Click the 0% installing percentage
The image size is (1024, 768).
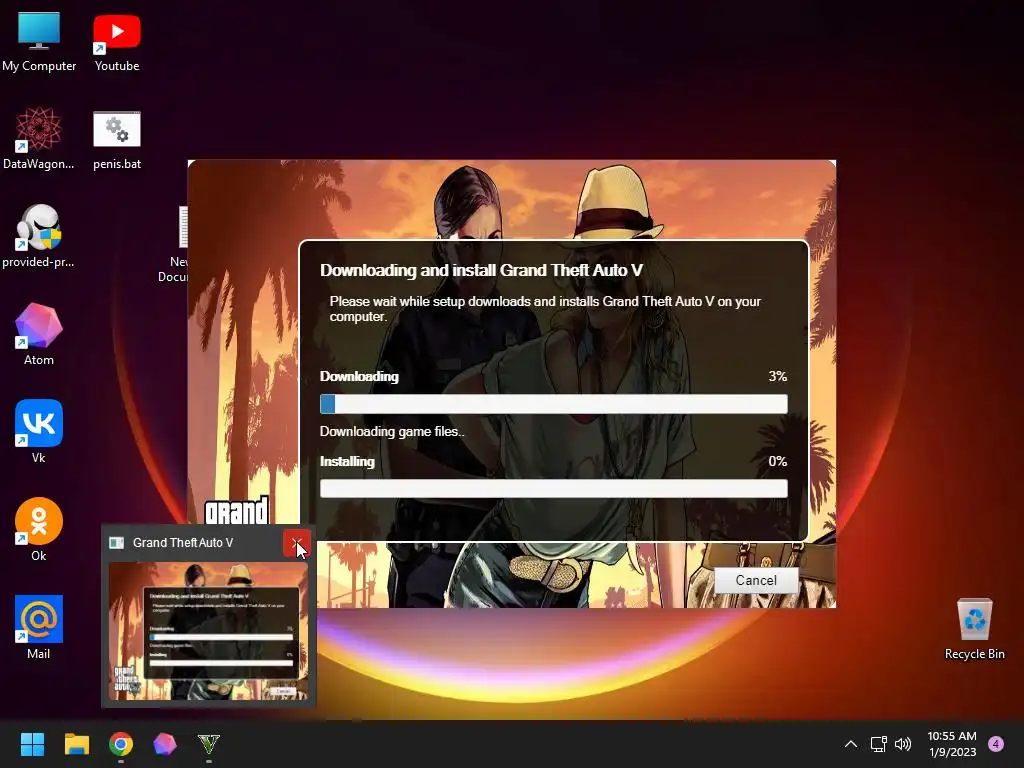tap(777, 461)
